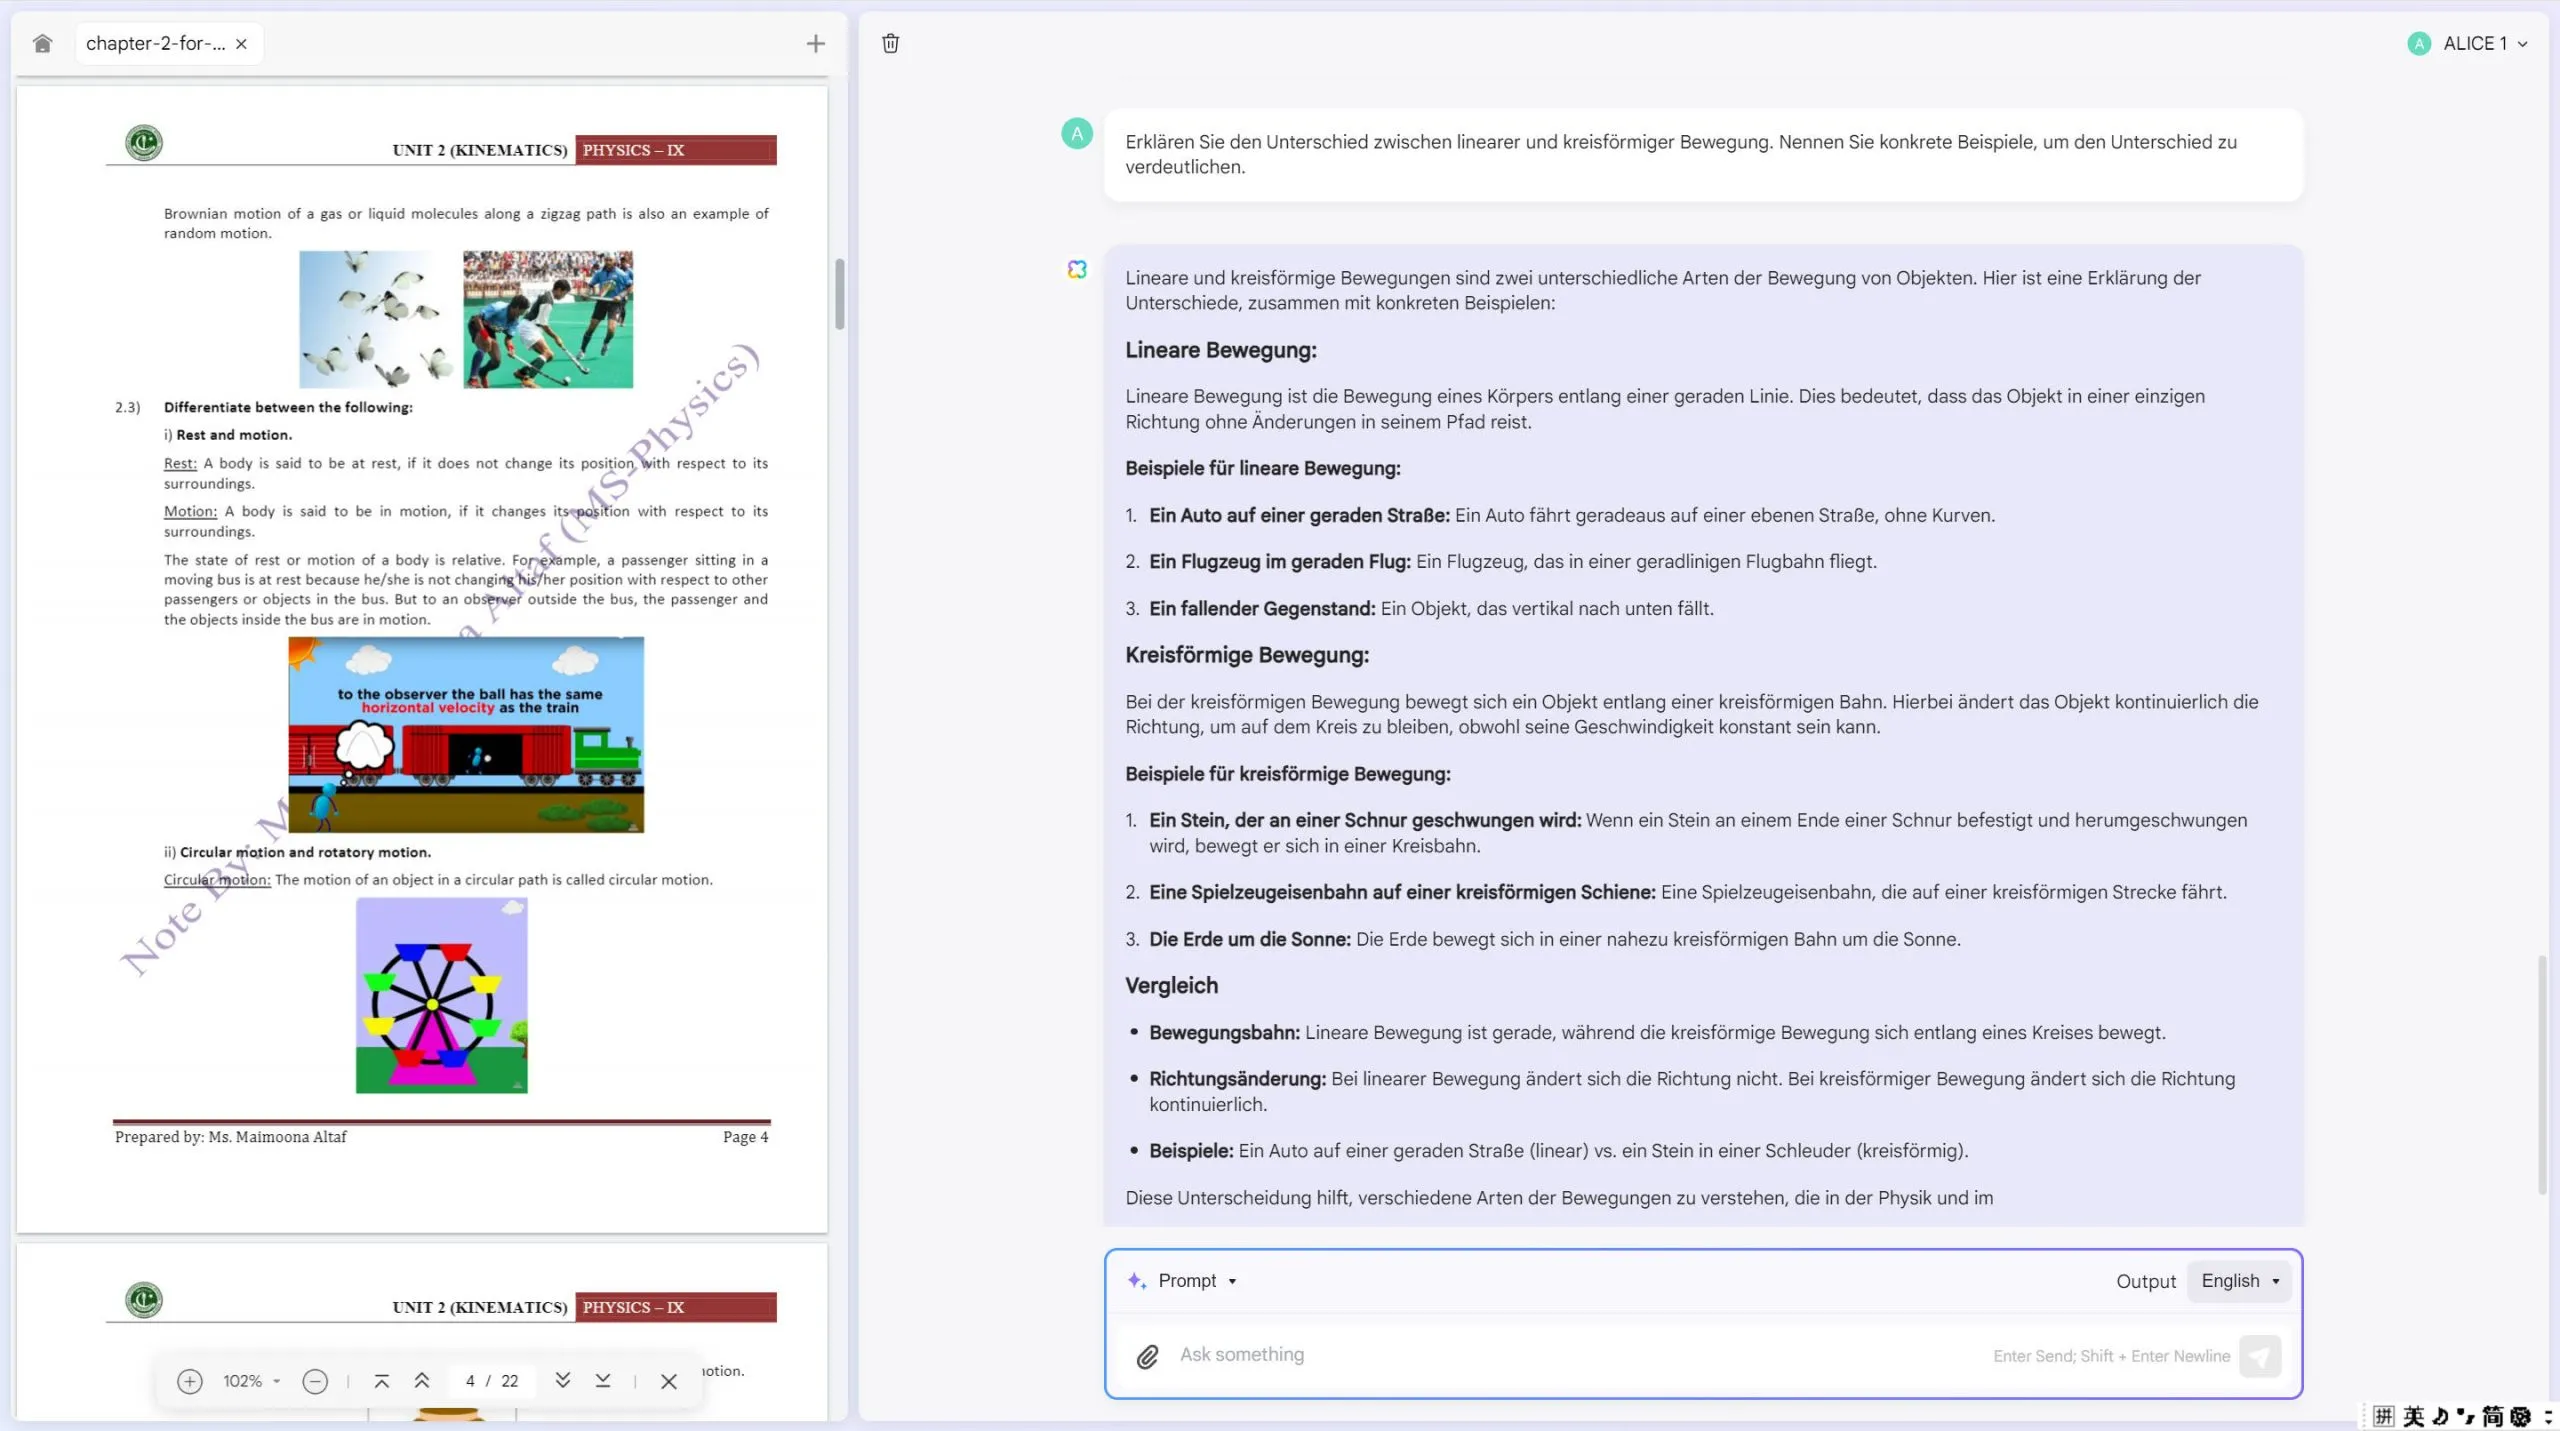Click the home navigation icon
2560x1431 pixels.
coord(44,42)
